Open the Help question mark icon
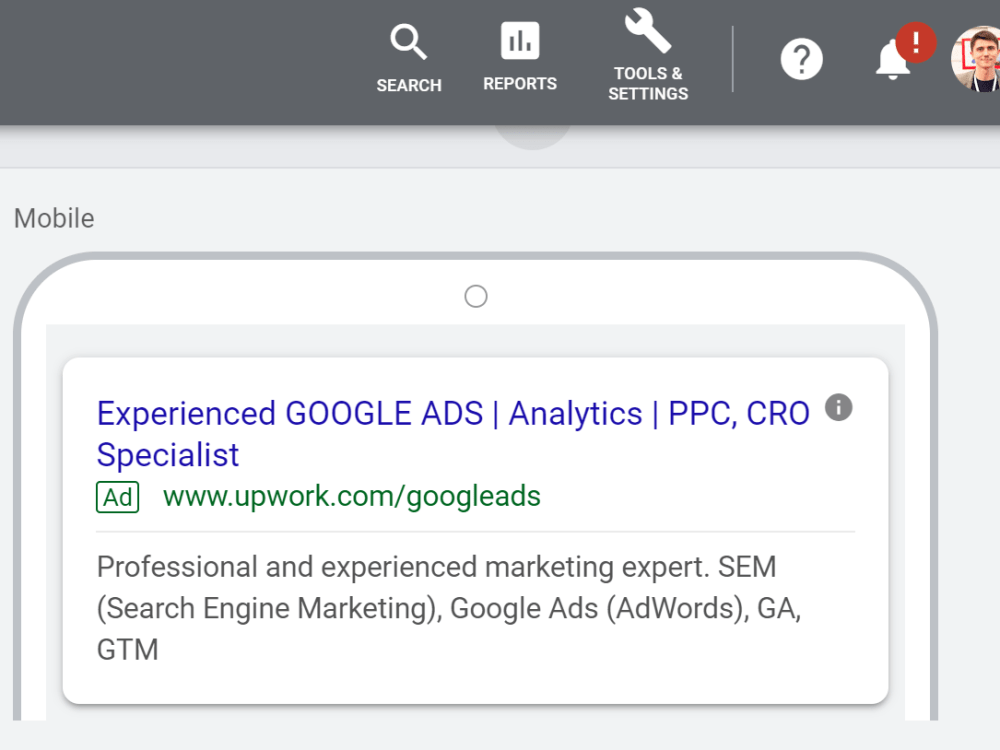Image resolution: width=1000 pixels, height=750 pixels. (x=802, y=59)
